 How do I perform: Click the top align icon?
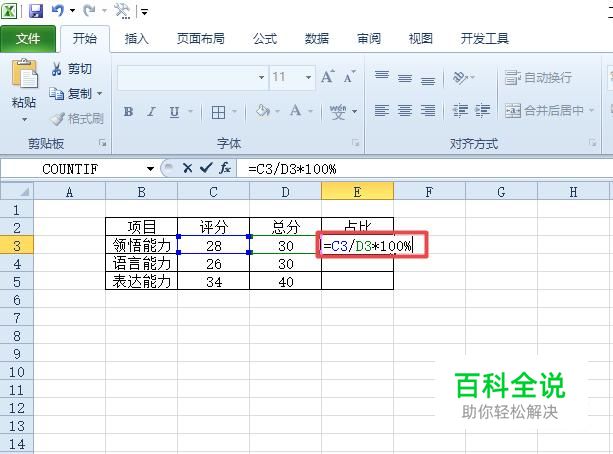pos(382,76)
